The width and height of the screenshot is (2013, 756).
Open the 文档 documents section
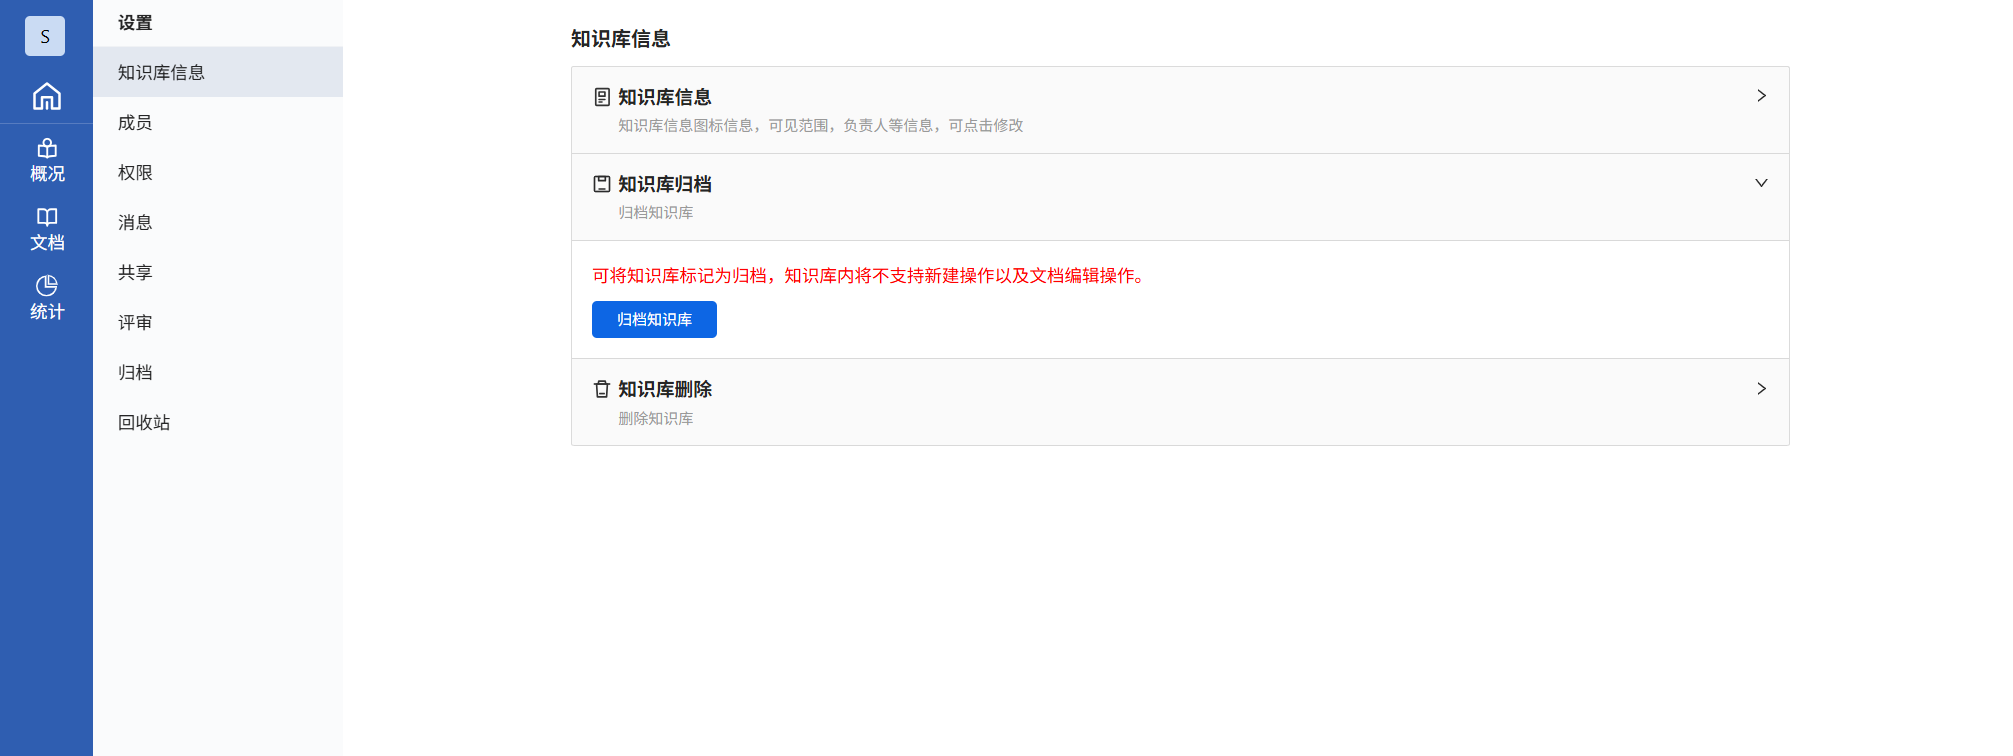(x=46, y=229)
